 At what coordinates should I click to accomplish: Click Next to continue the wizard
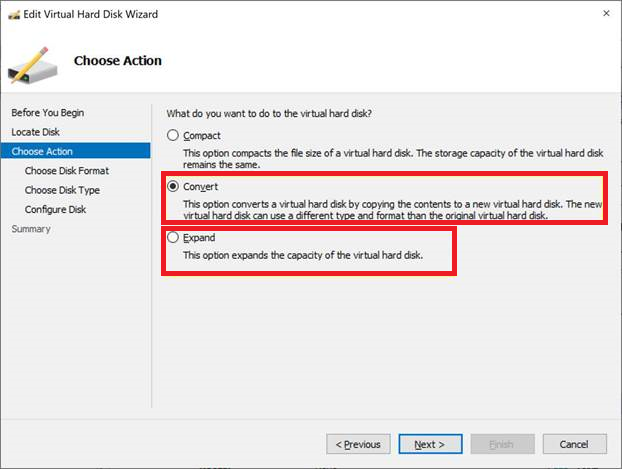pyautogui.click(x=429, y=444)
